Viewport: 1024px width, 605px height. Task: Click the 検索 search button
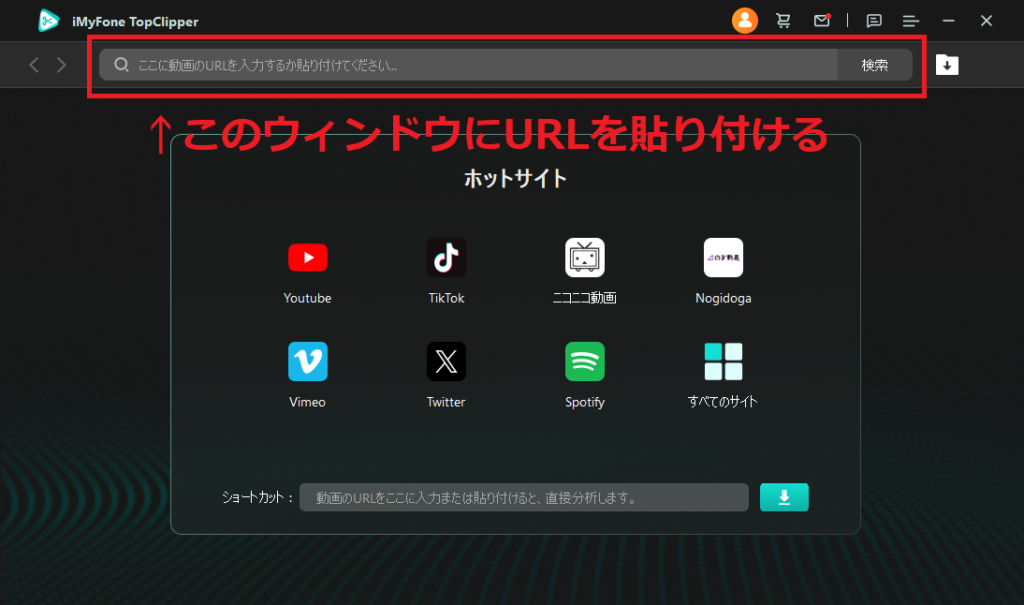click(874, 65)
